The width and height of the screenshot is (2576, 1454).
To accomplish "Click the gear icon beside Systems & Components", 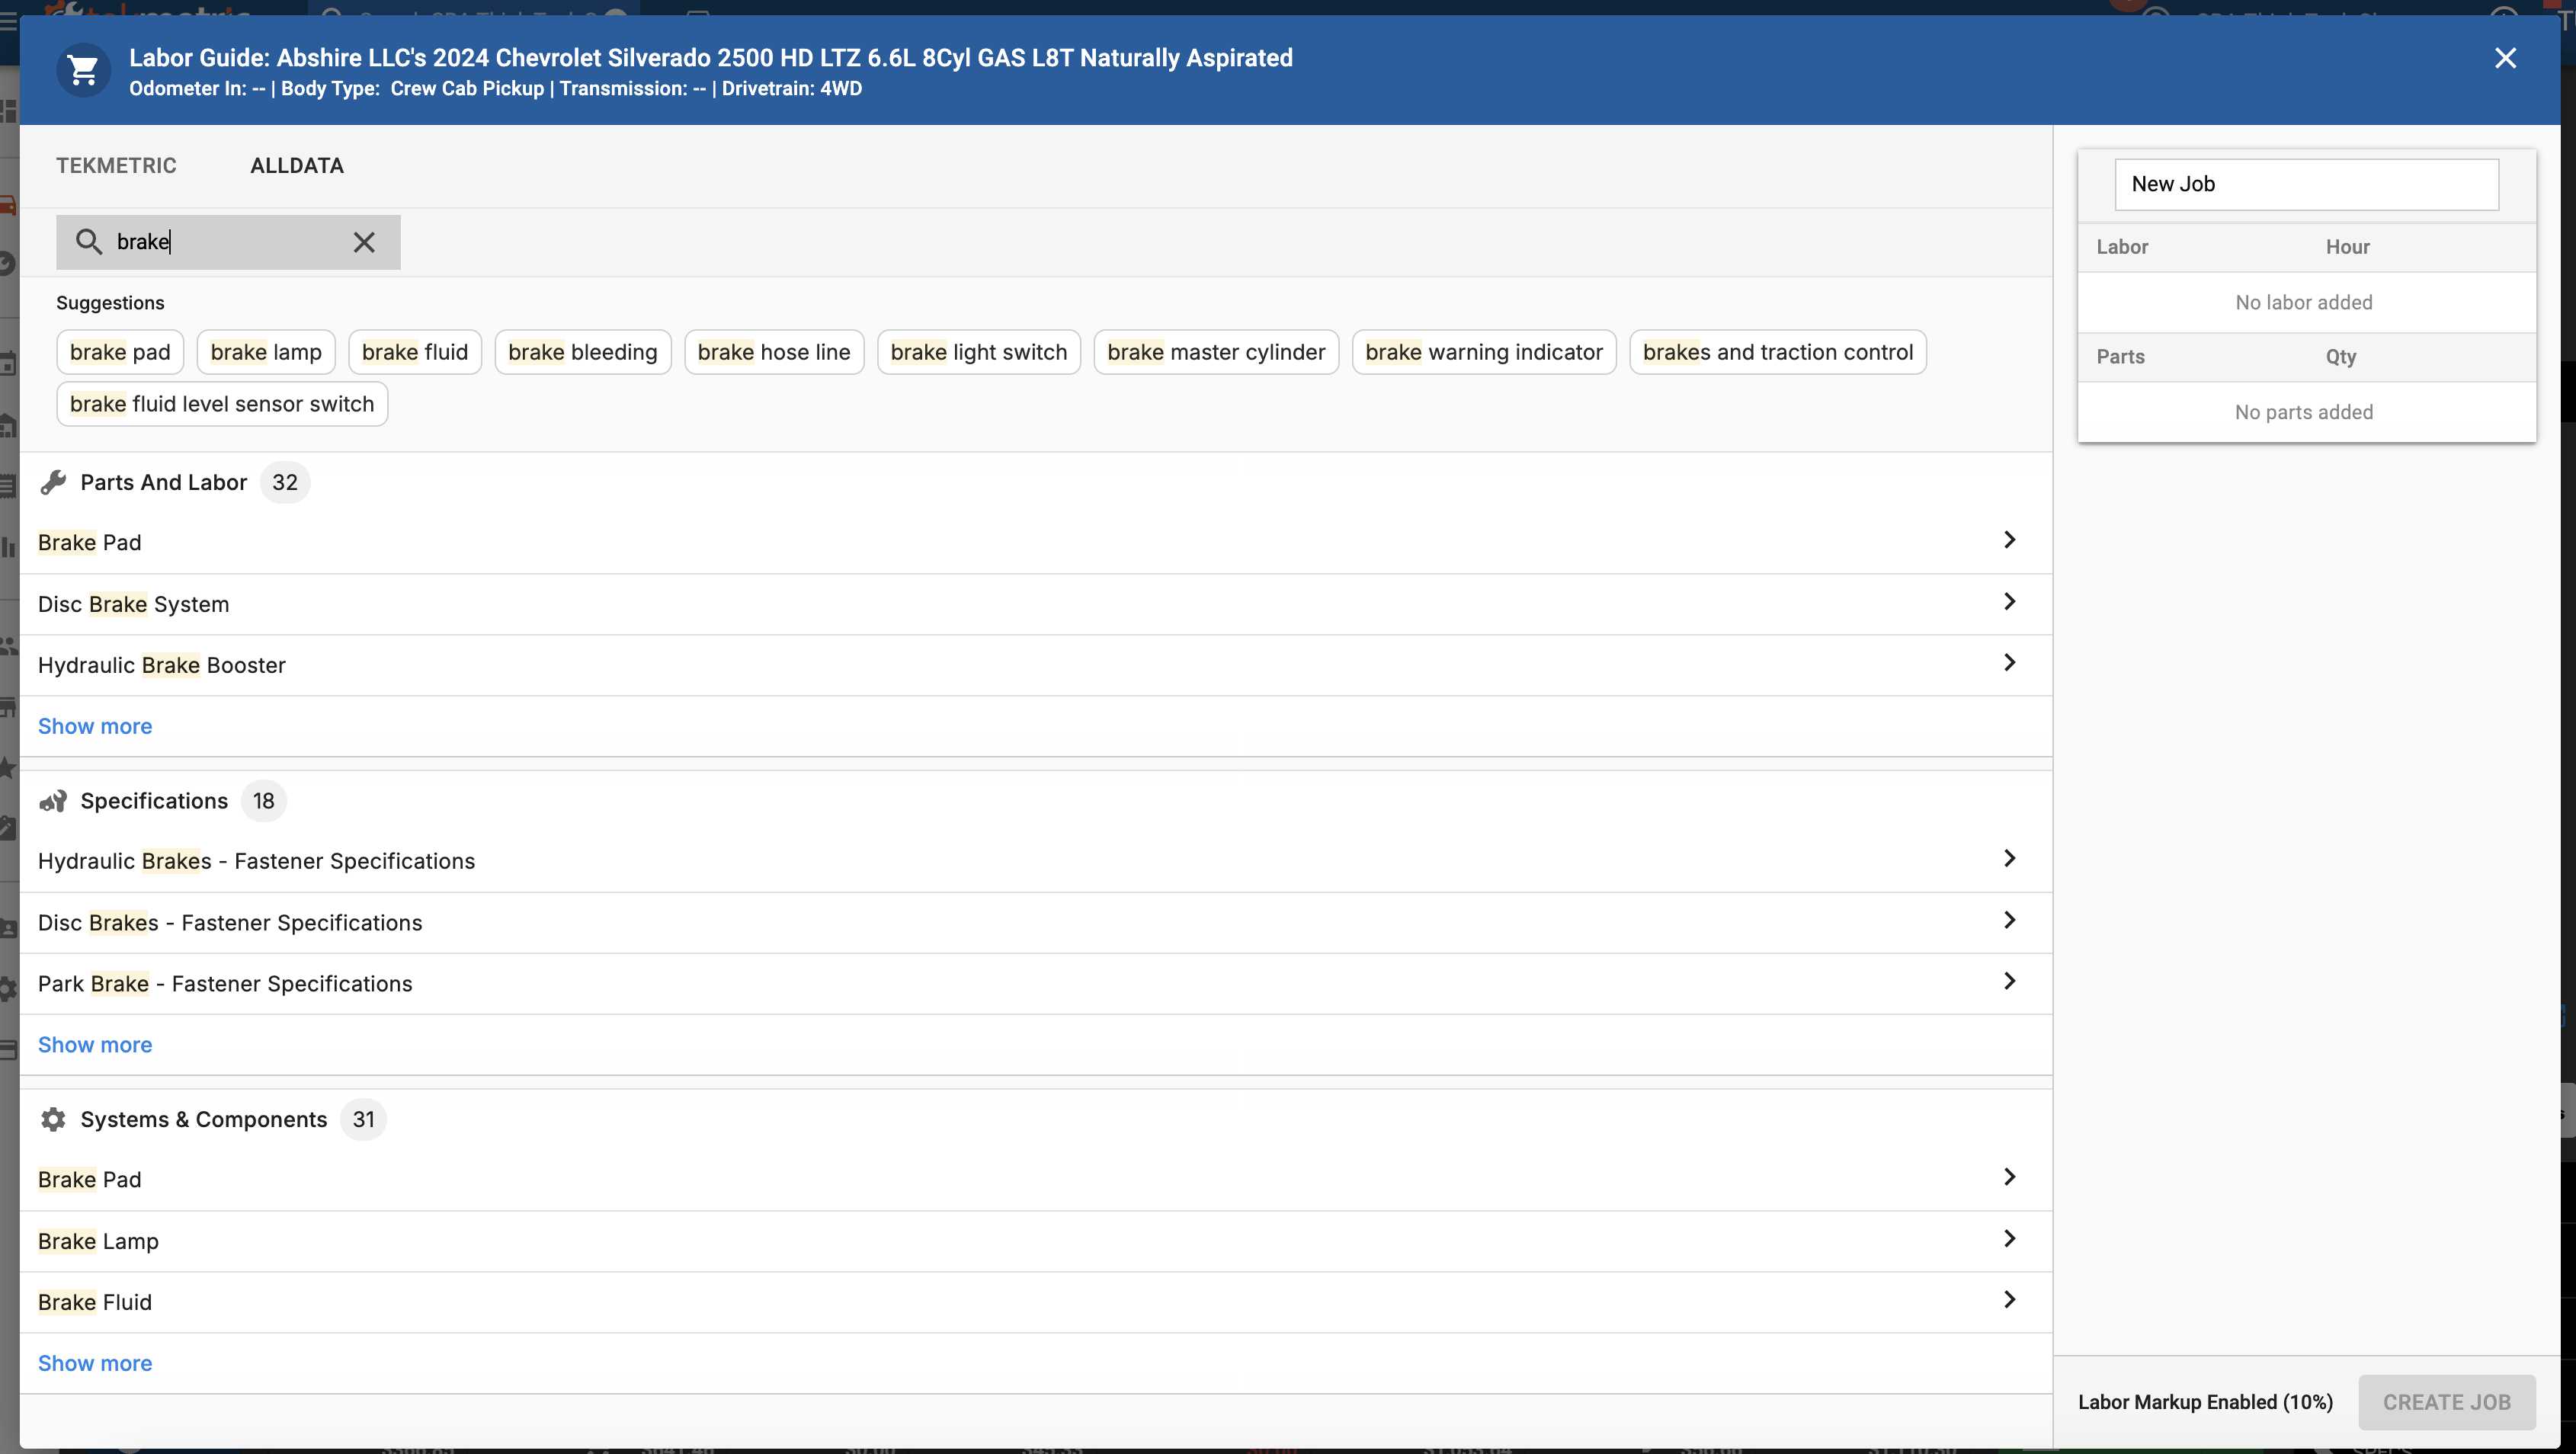I will coord(53,1119).
